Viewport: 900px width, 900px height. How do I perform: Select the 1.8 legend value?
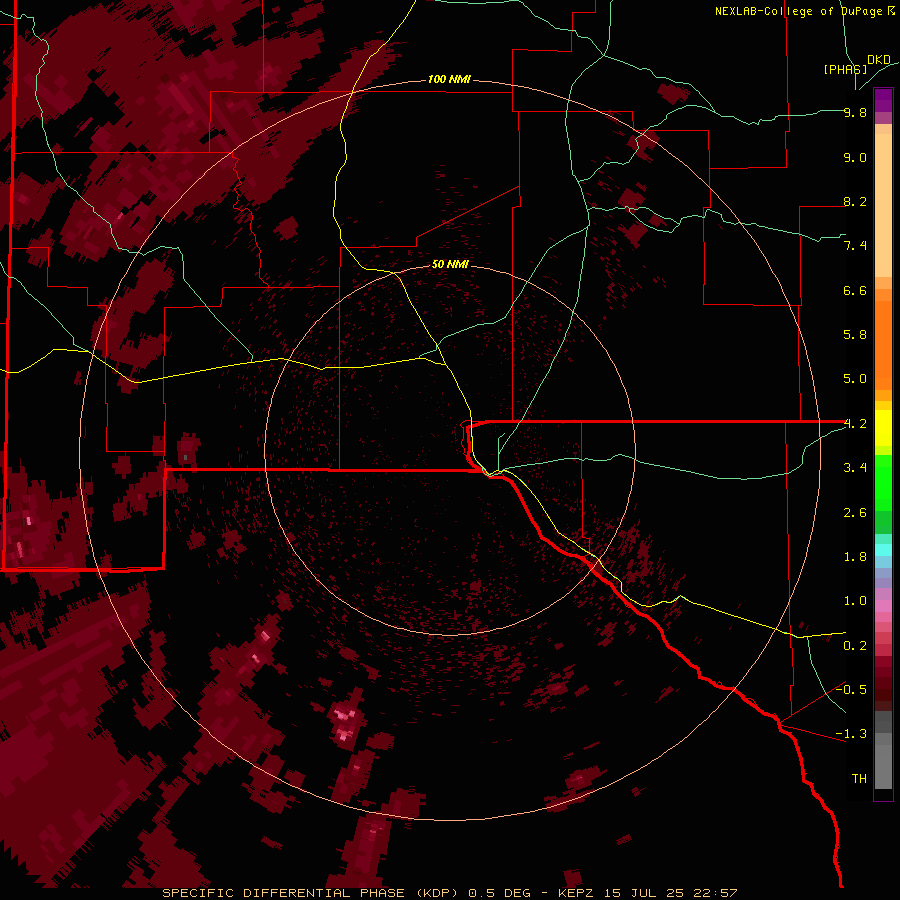point(855,557)
